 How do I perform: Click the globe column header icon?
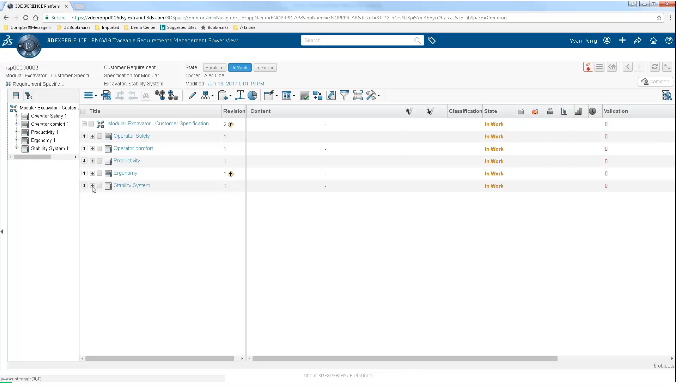pyautogui.click(x=592, y=111)
